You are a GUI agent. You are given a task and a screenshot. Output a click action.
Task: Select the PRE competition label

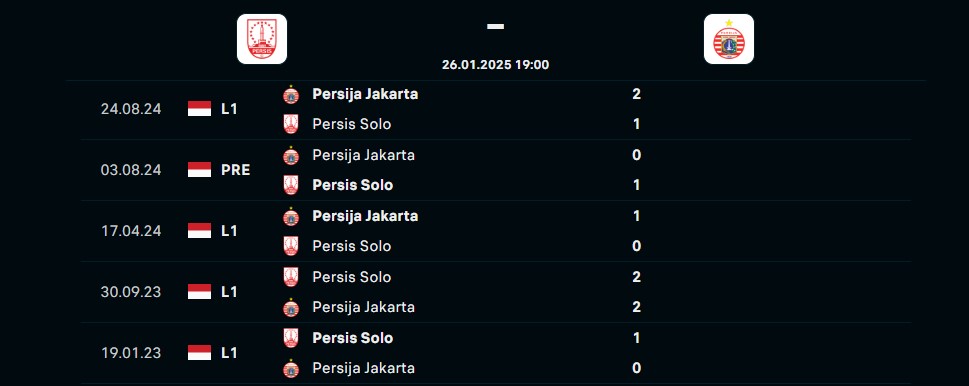(x=235, y=170)
